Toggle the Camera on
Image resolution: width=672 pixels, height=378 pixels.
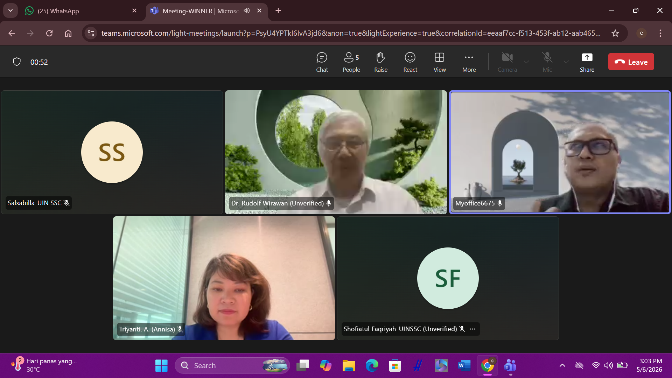point(507,62)
